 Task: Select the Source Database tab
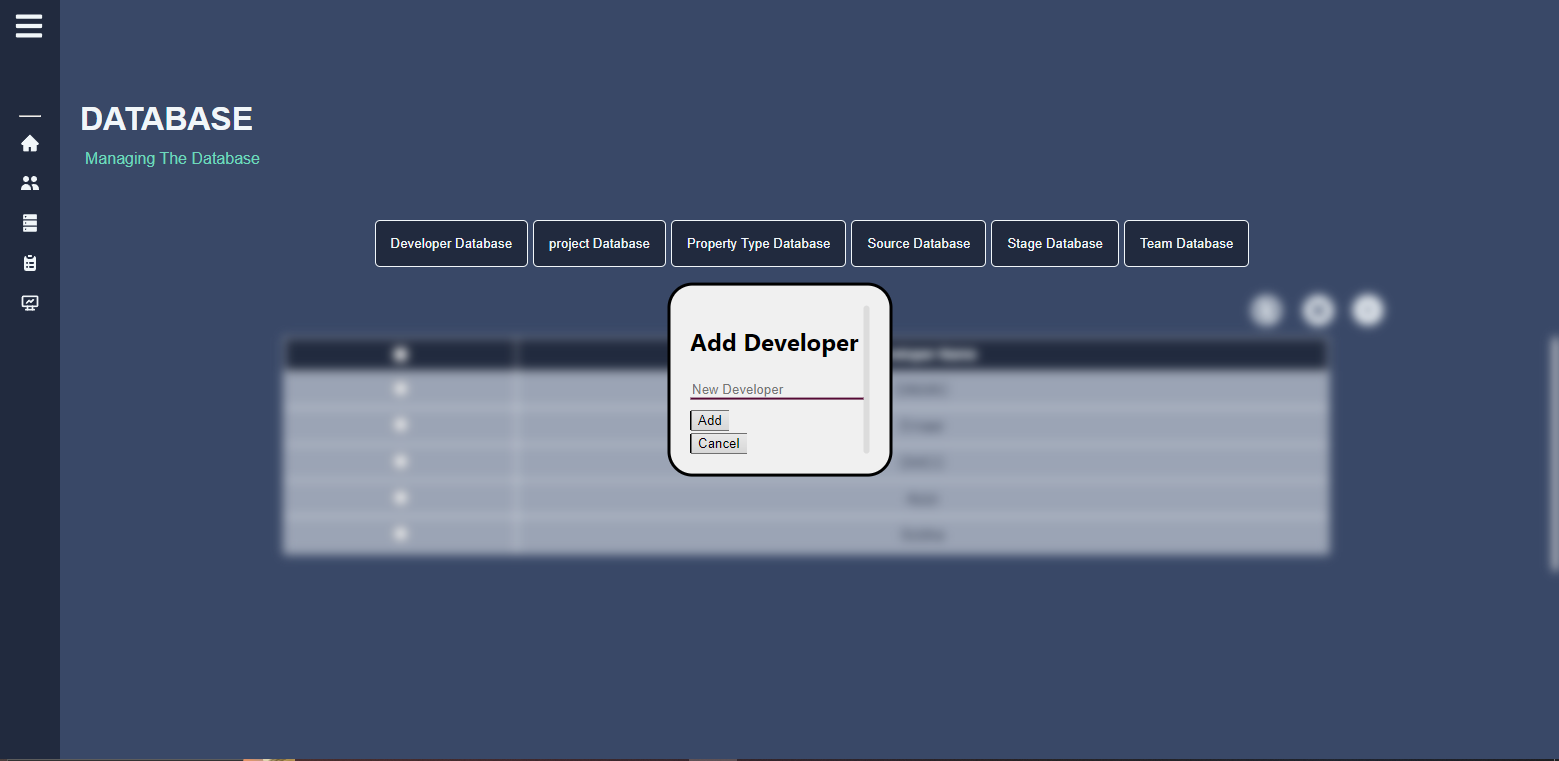tap(918, 244)
